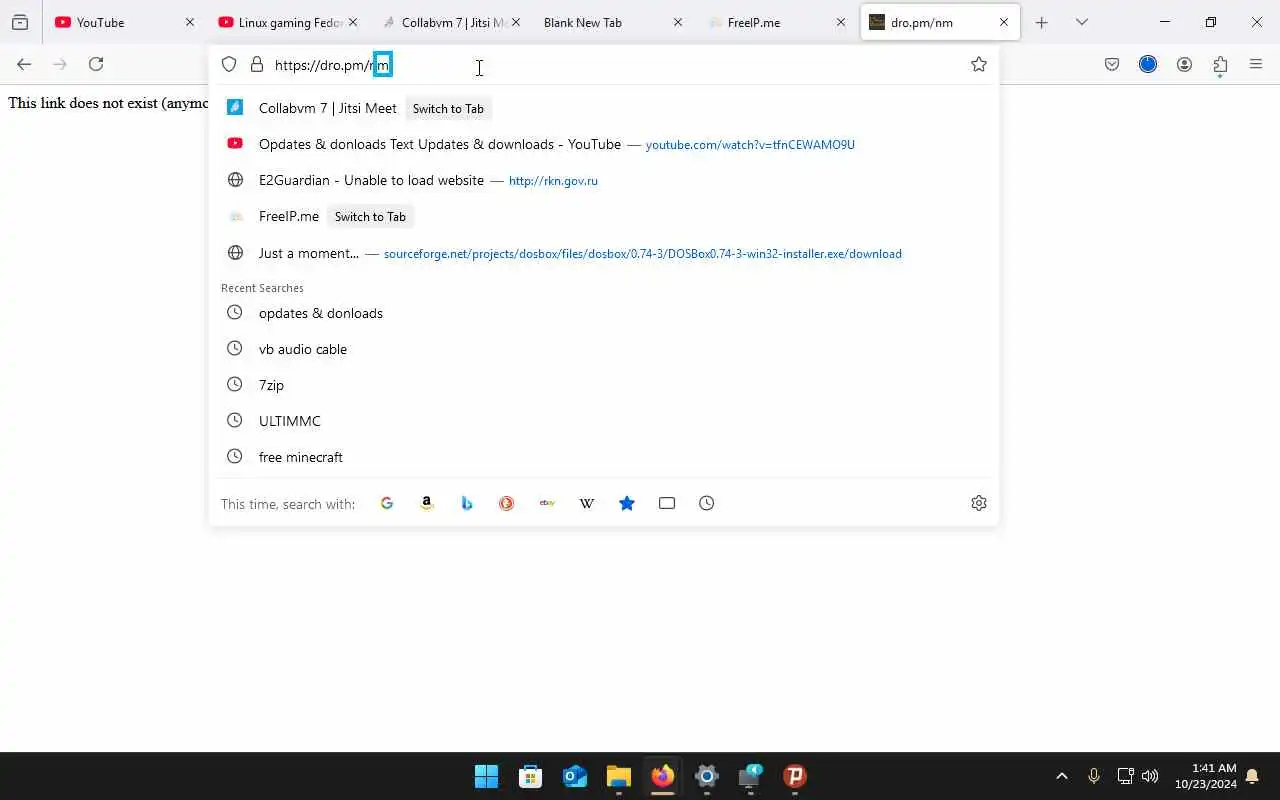Reload the current page
This screenshot has width=1280, height=800.
96,64
